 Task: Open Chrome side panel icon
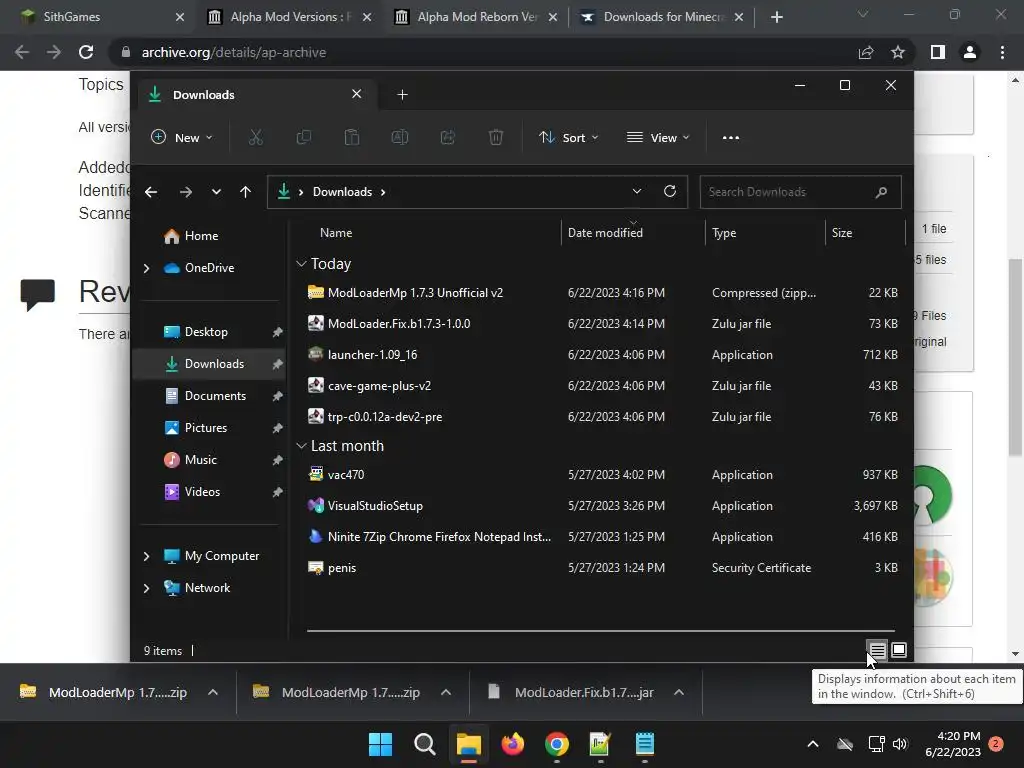tap(938, 52)
